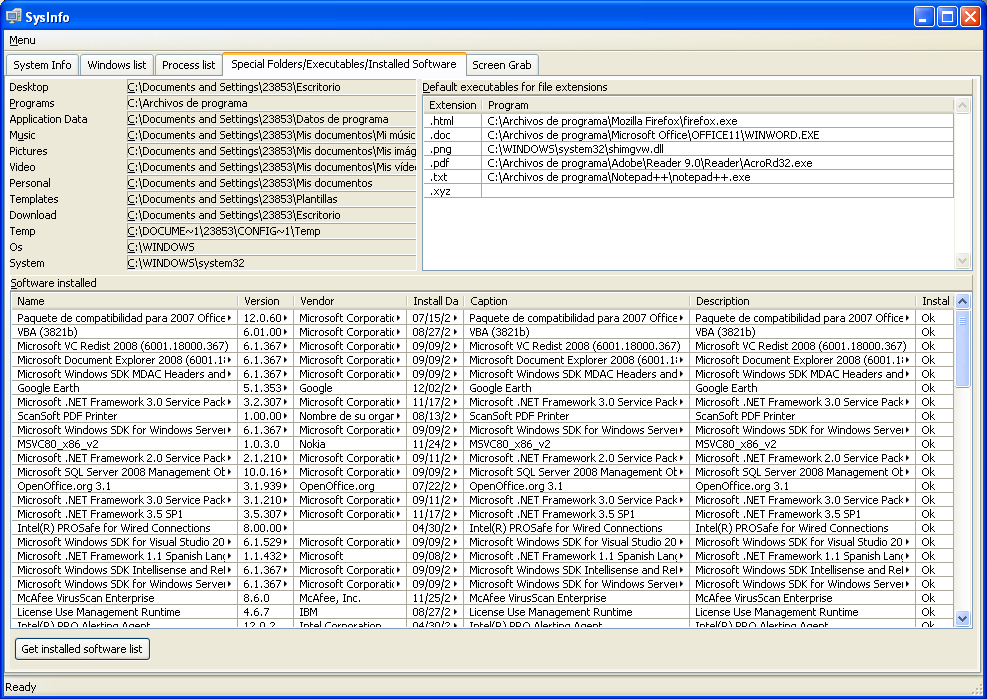
Task: Switch to the Windows list tab
Action: (116, 65)
